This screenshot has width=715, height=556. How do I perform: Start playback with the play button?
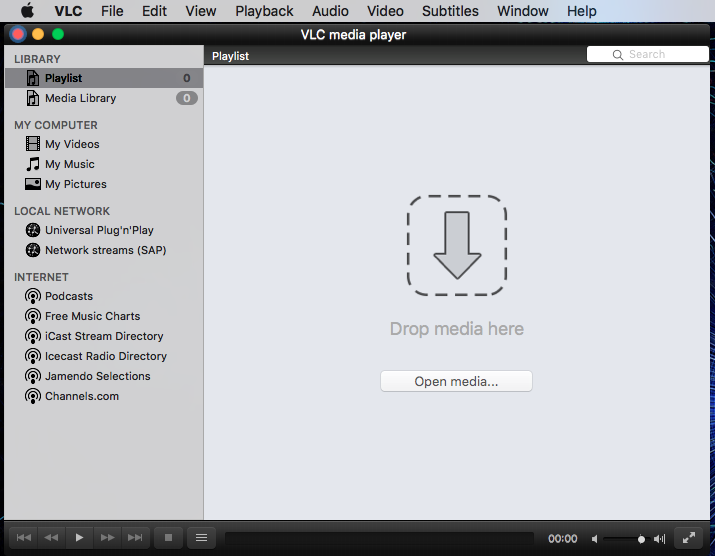pos(79,538)
